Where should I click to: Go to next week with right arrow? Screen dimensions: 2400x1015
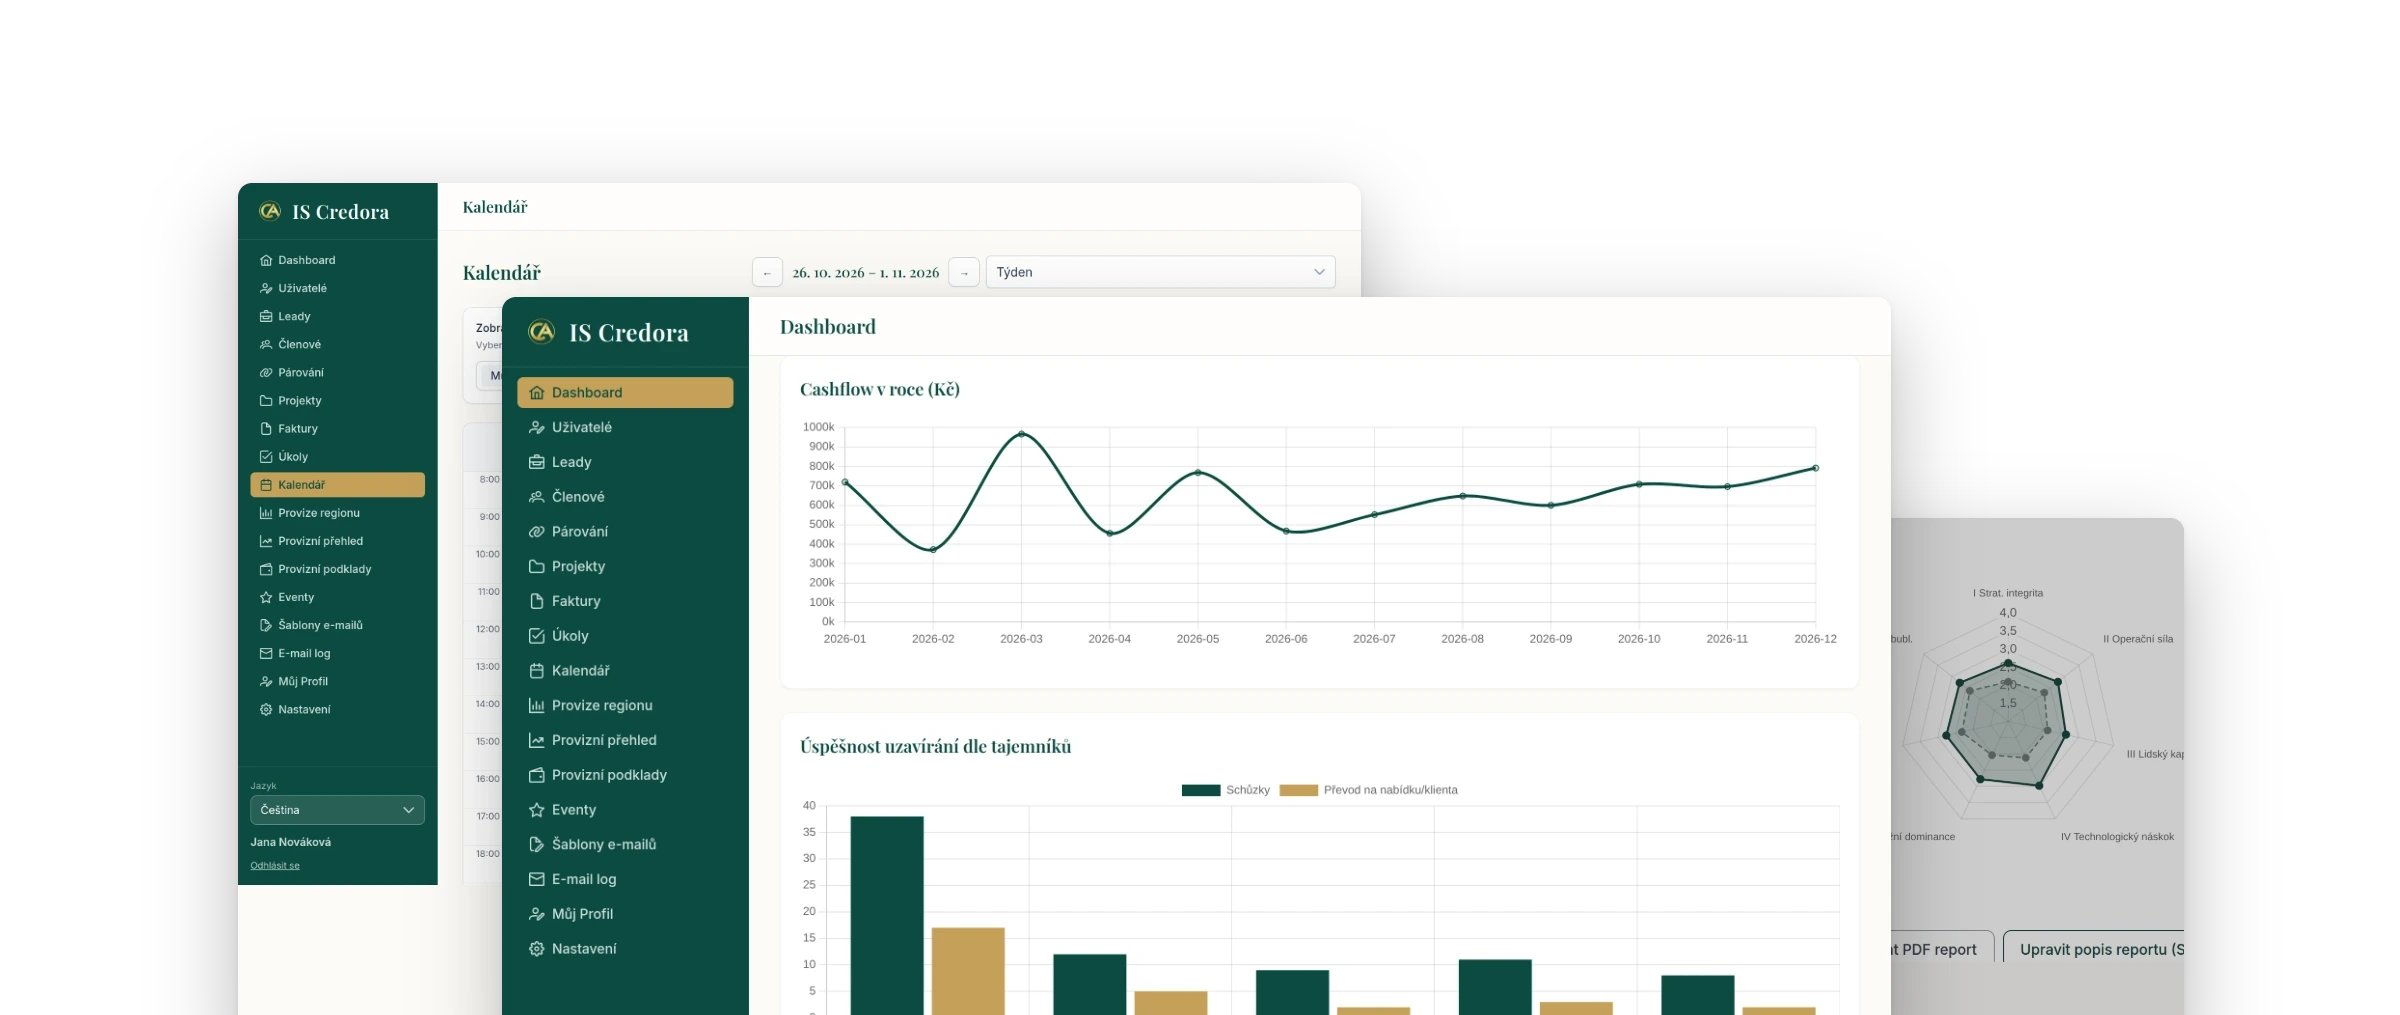(x=964, y=272)
